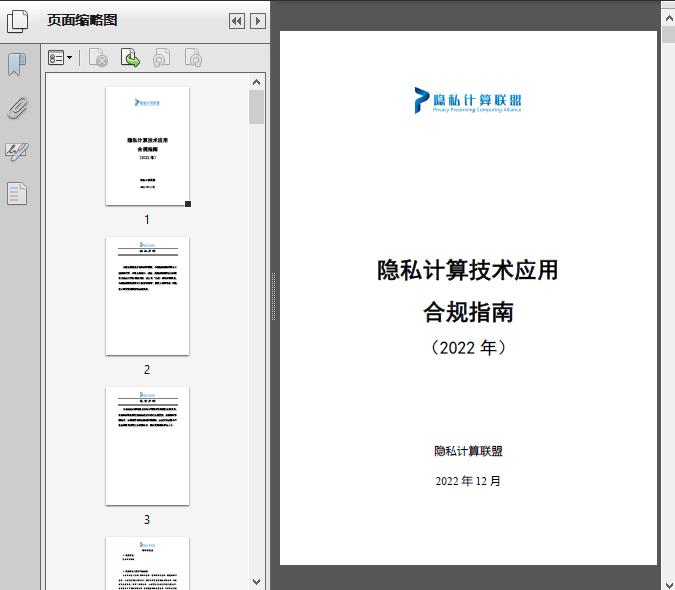Image resolution: width=675 pixels, height=590 pixels.
Task: Click the page number label 1
Action: pyautogui.click(x=147, y=220)
